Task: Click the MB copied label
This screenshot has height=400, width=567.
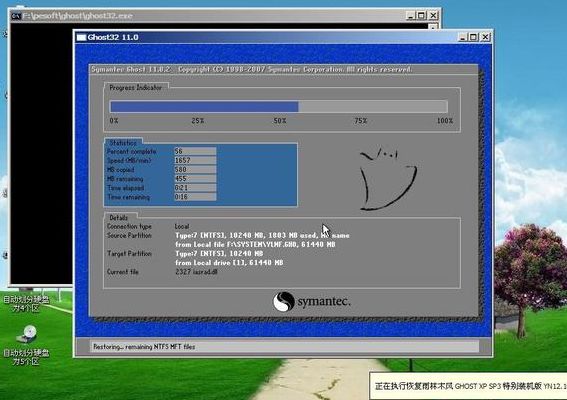Action: click(x=120, y=170)
